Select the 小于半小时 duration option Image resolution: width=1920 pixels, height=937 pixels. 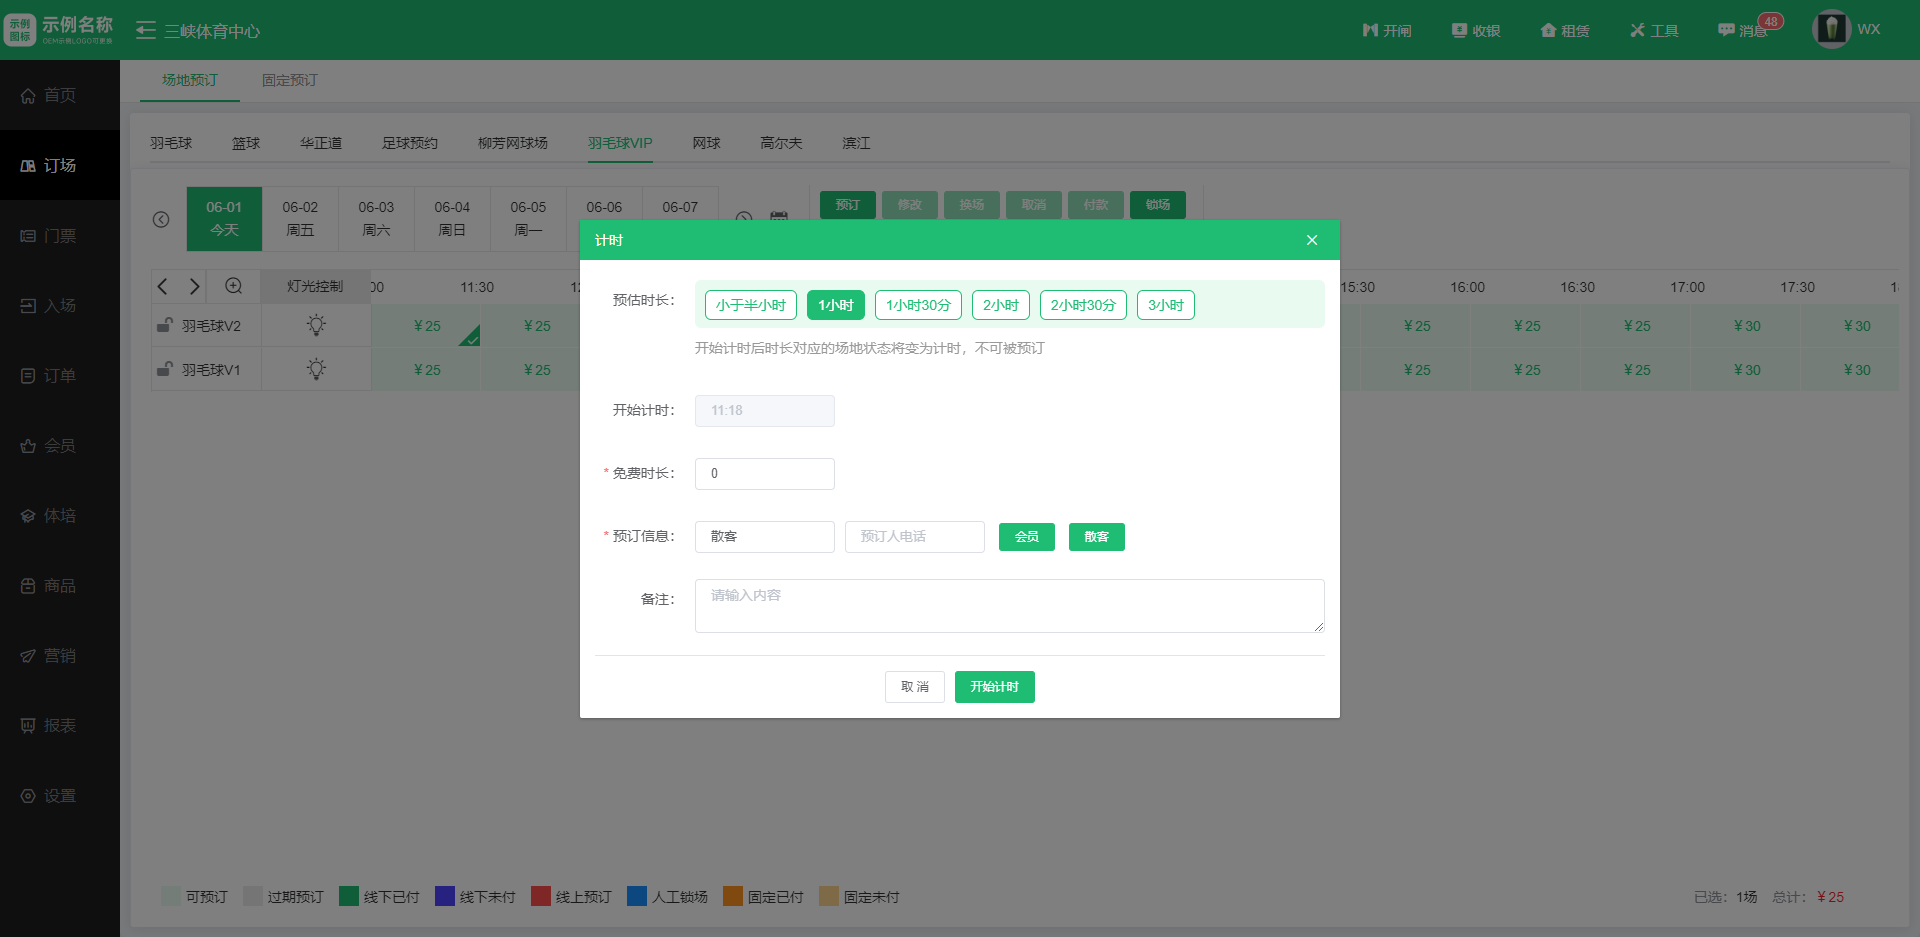750,305
